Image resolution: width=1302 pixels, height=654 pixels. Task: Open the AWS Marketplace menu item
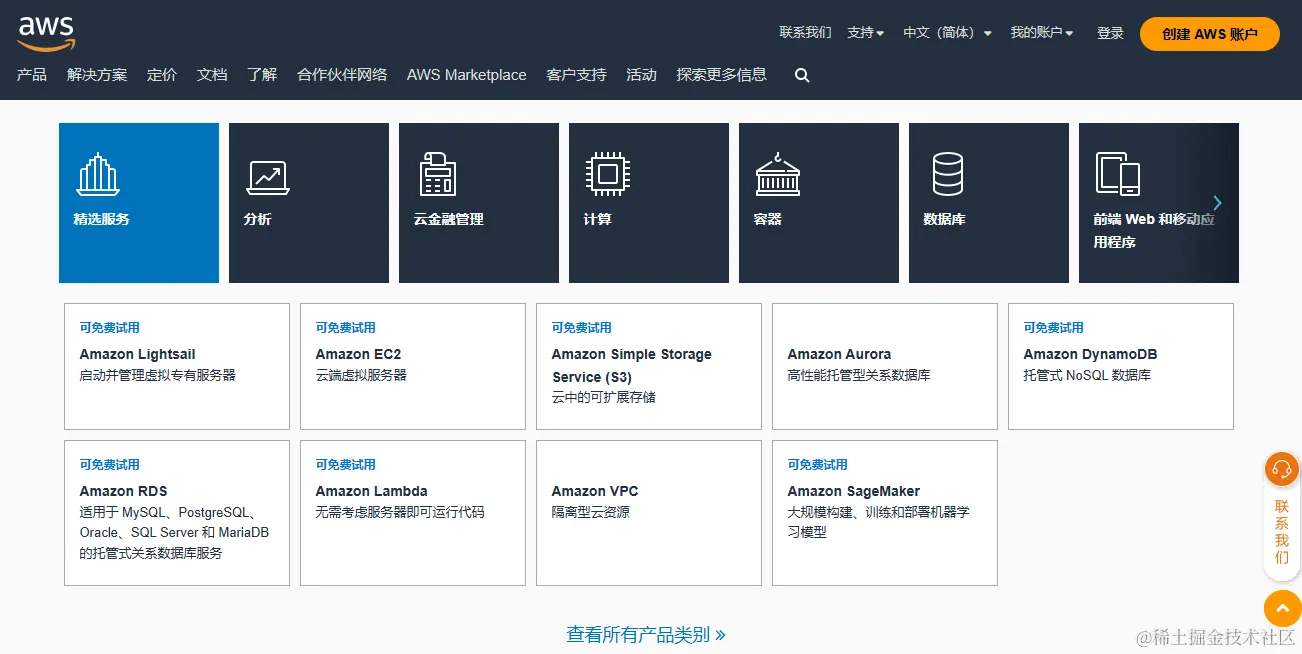click(x=466, y=75)
